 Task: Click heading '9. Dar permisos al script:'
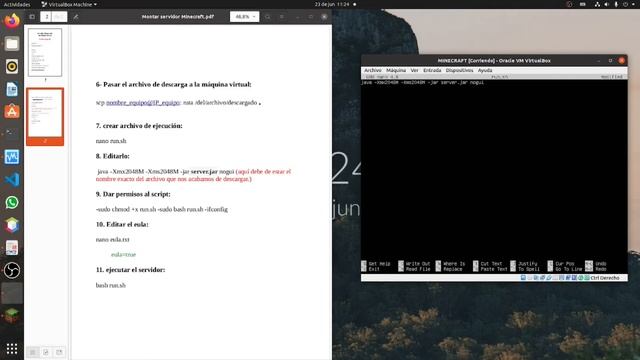click(x=133, y=194)
